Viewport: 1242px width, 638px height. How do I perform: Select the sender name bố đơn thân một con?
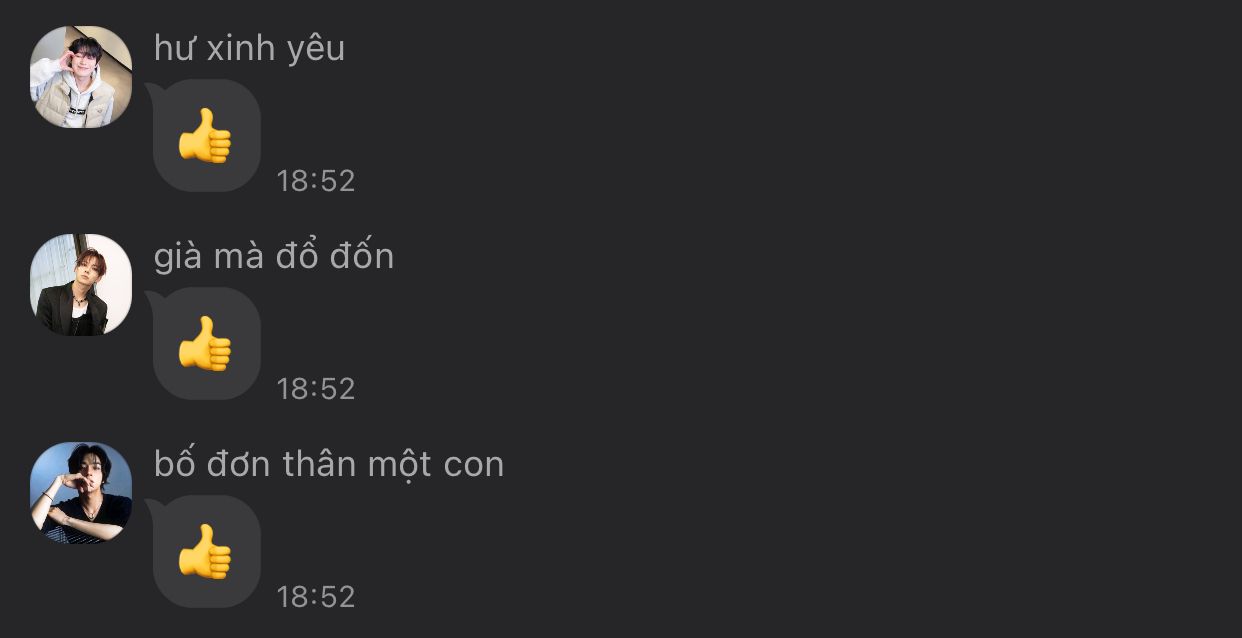pos(329,464)
